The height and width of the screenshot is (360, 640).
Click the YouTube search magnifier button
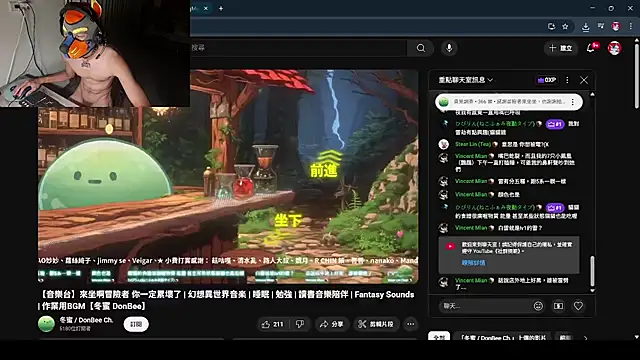(420, 48)
